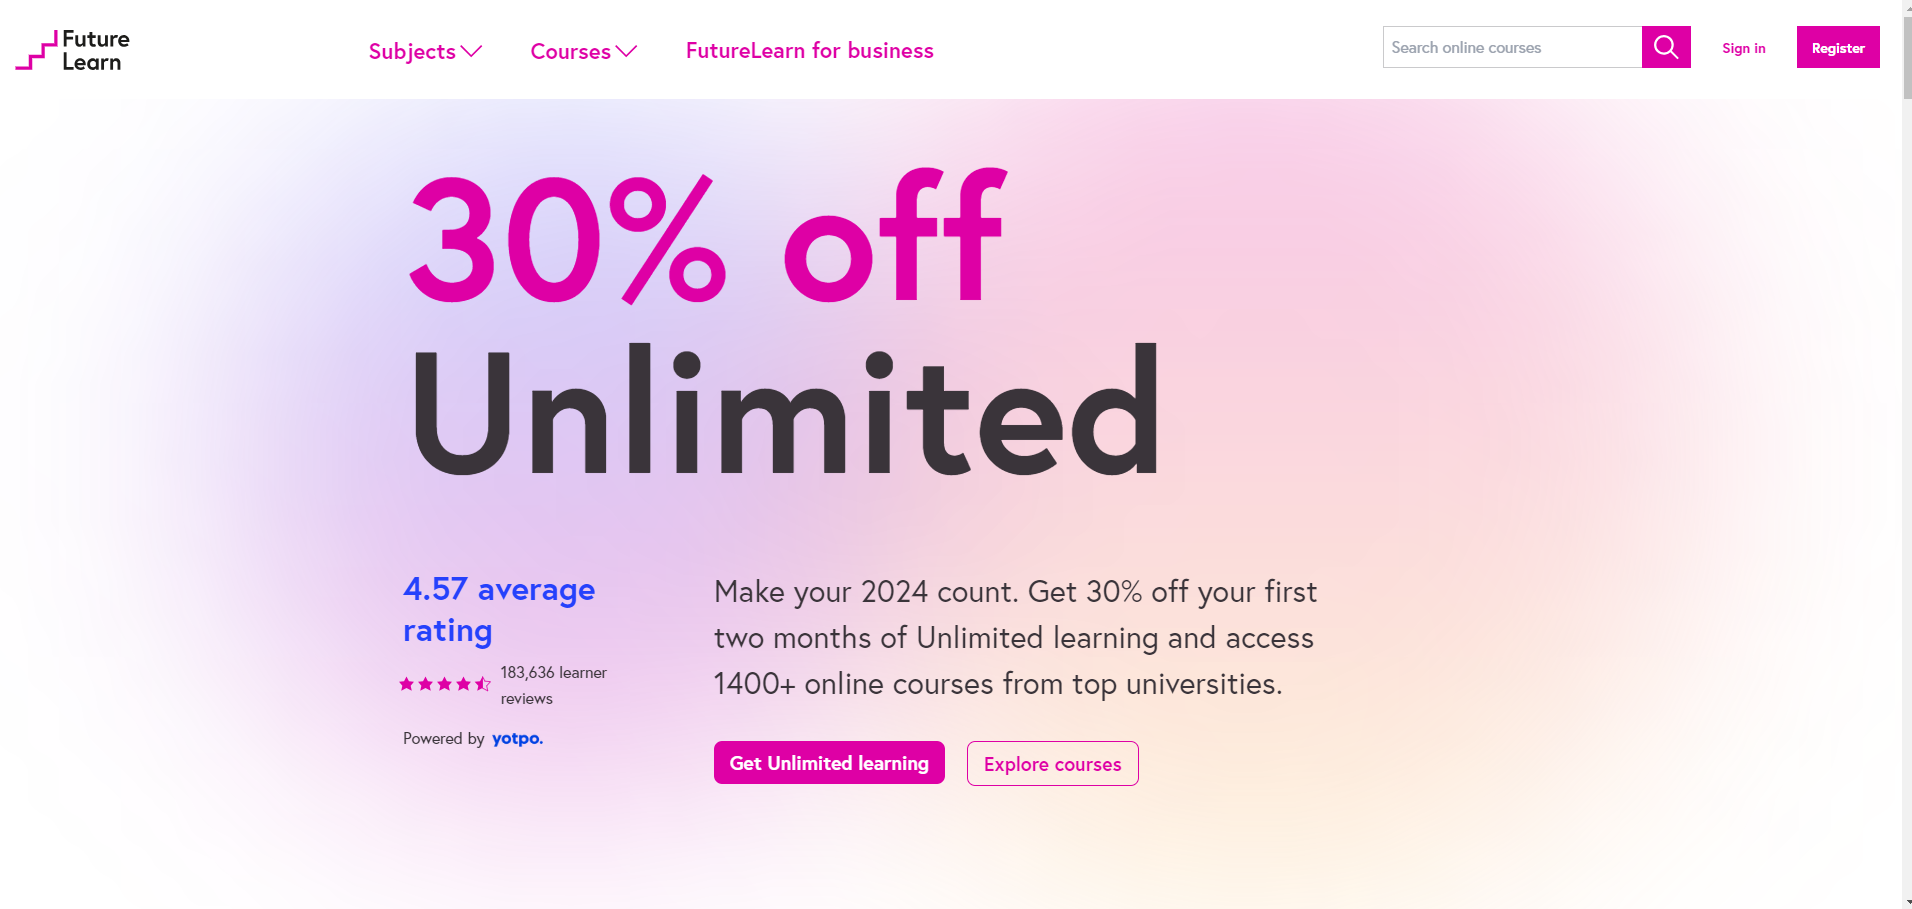1912x909 pixels.
Task: Click the 183,636 learner reviews text
Action: point(553,685)
